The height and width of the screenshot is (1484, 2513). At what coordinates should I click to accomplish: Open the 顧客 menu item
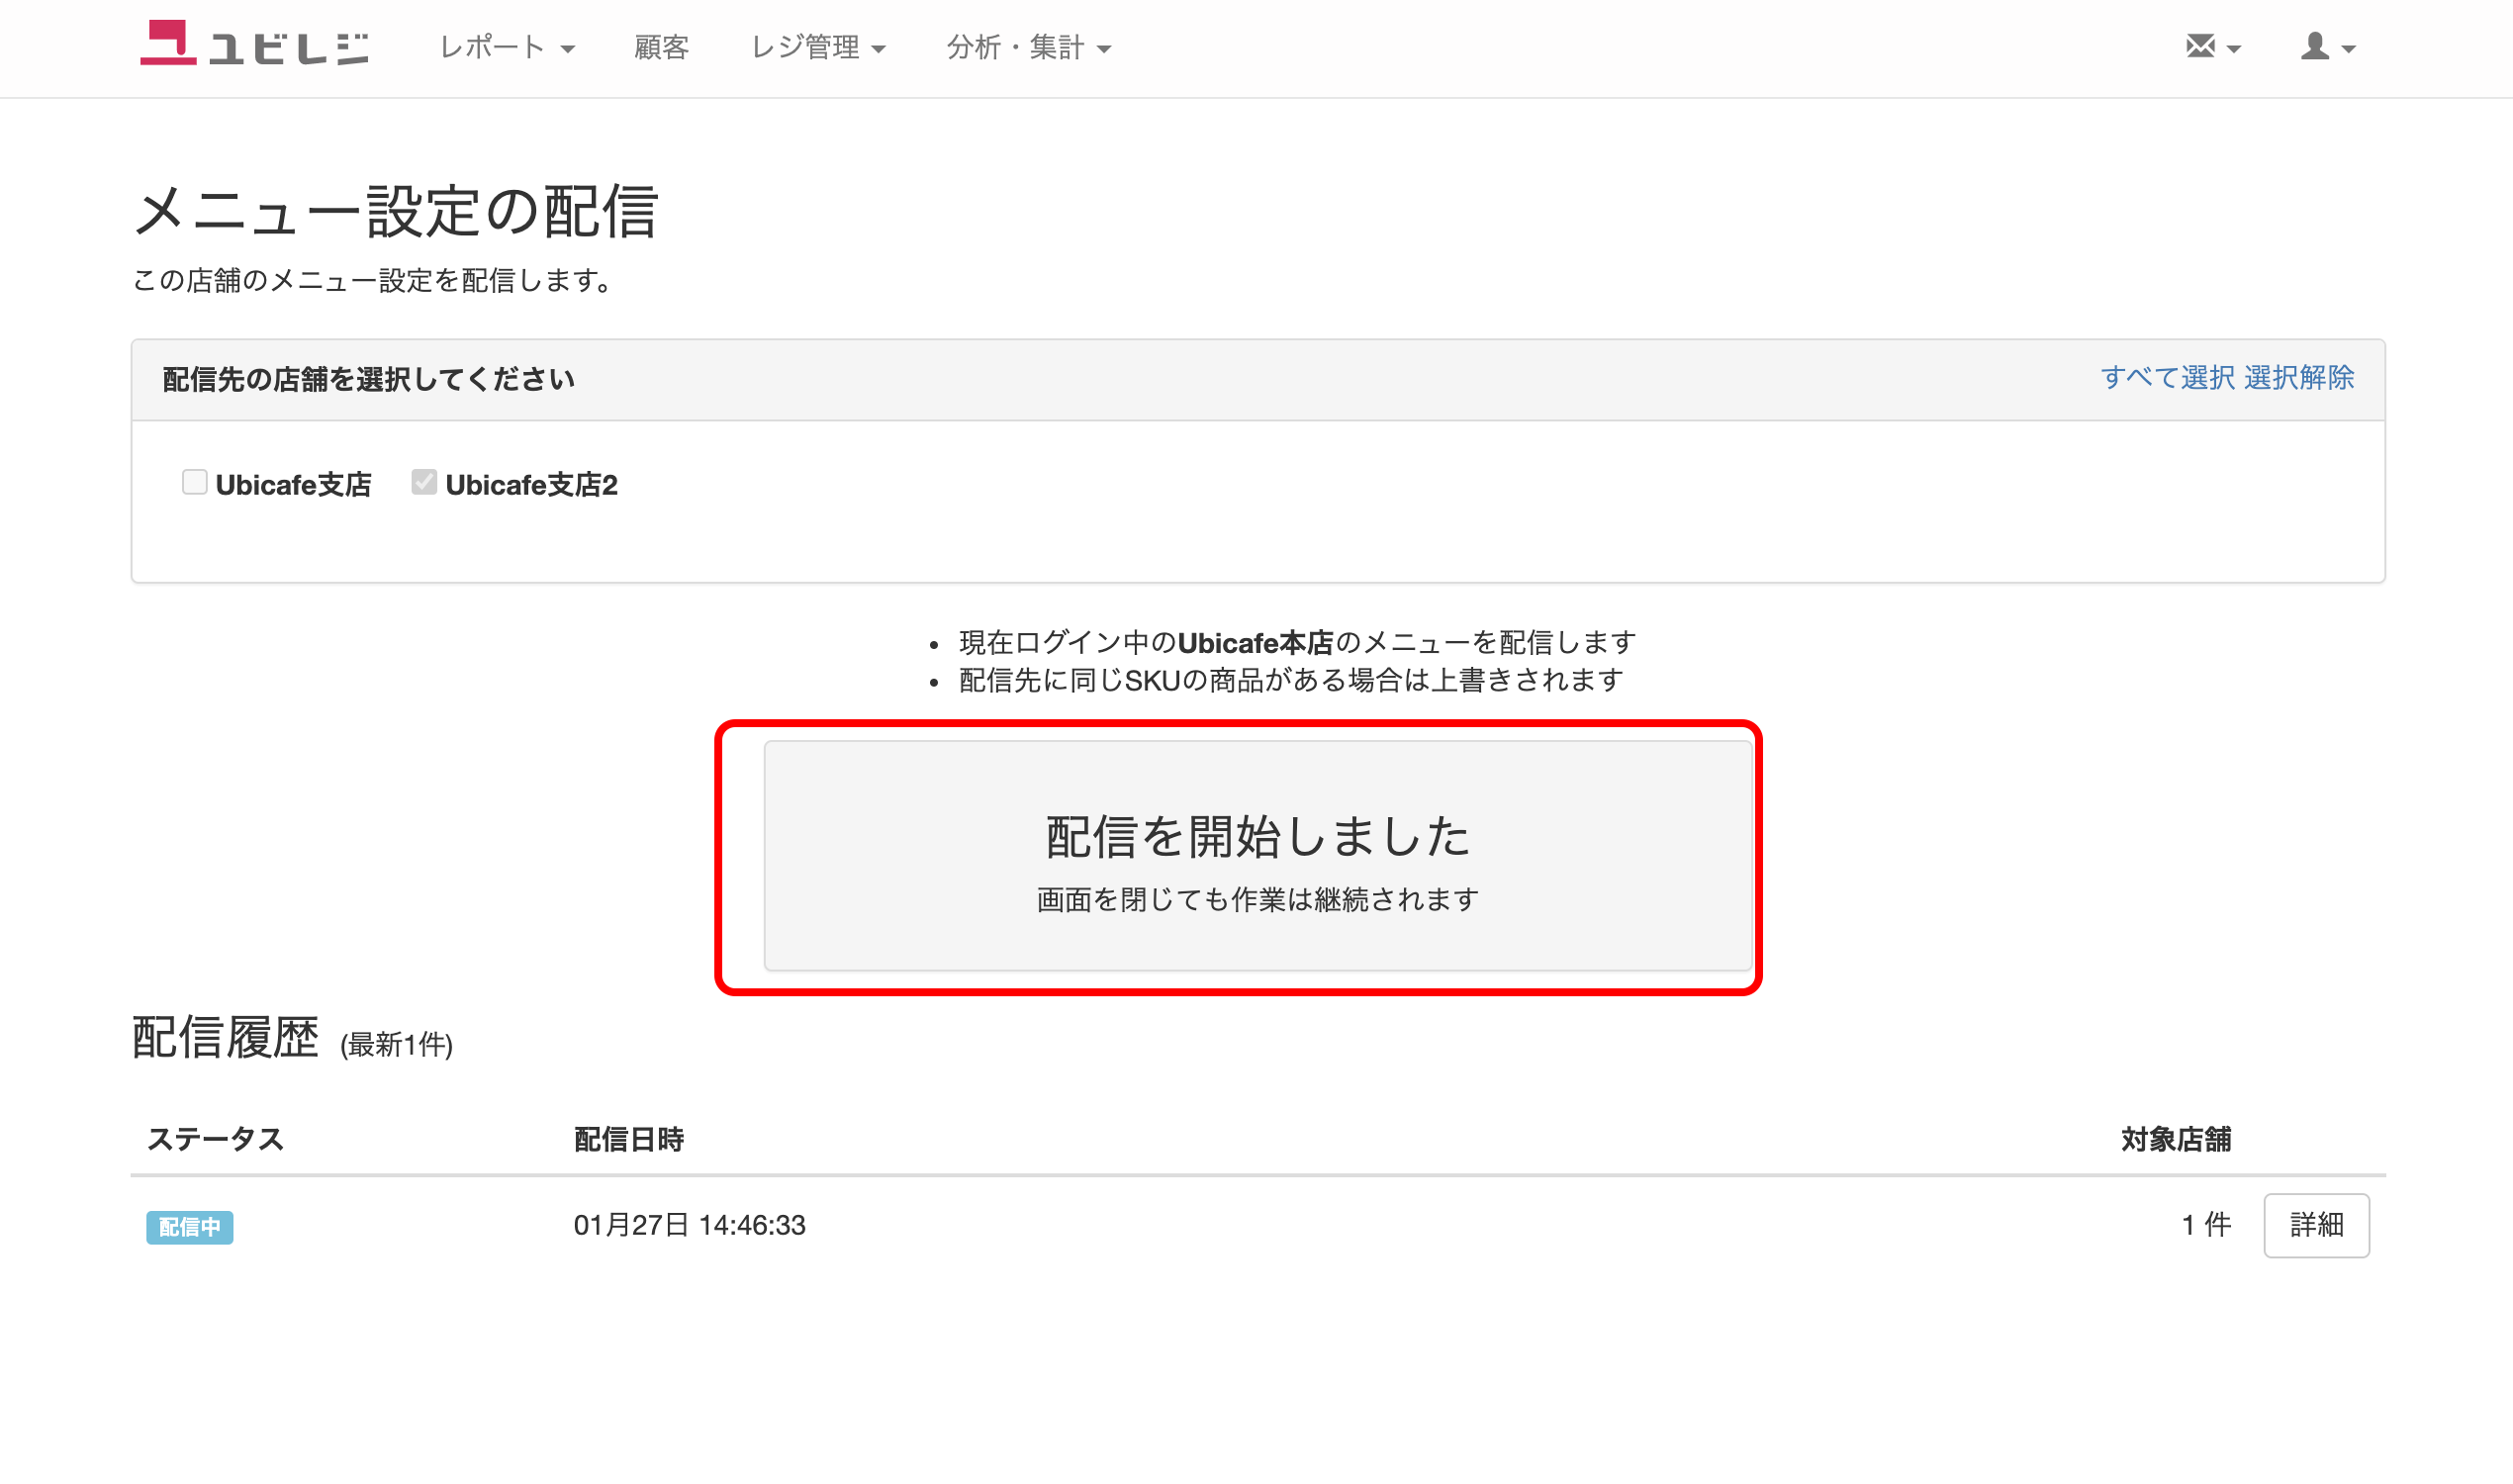coord(661,47)
